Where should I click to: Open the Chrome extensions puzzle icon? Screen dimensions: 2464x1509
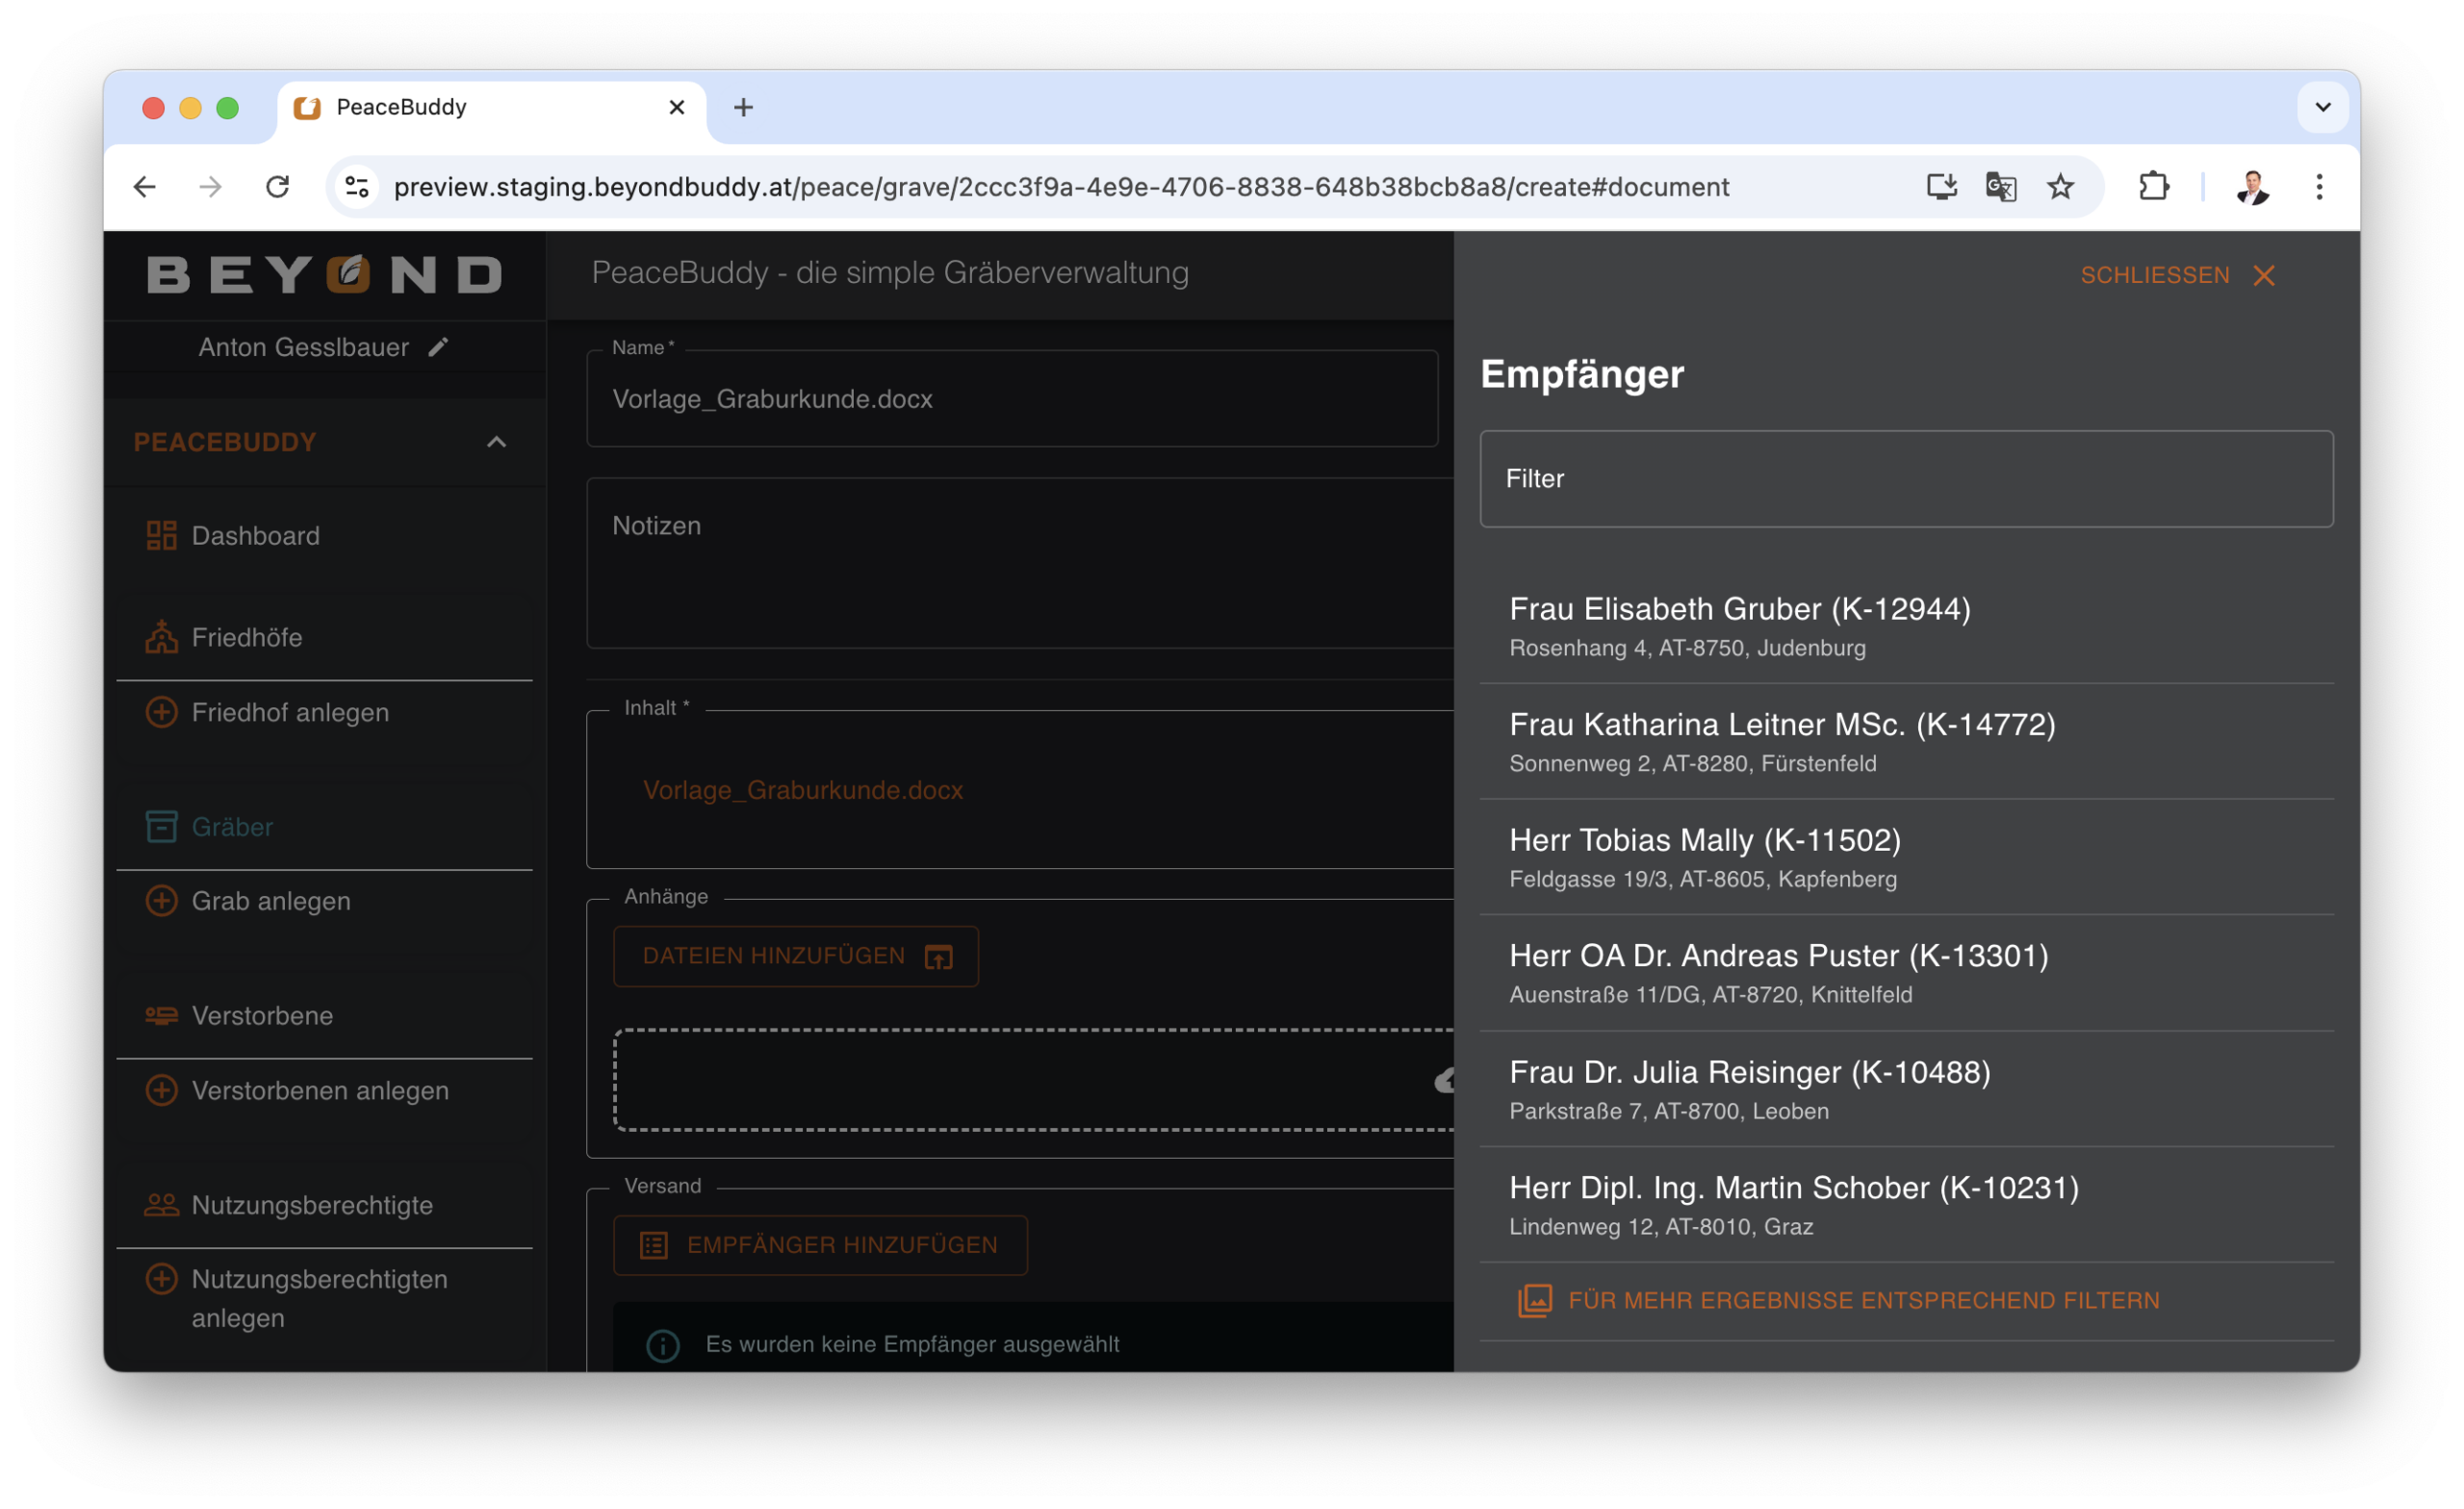tap(2153, 187)
